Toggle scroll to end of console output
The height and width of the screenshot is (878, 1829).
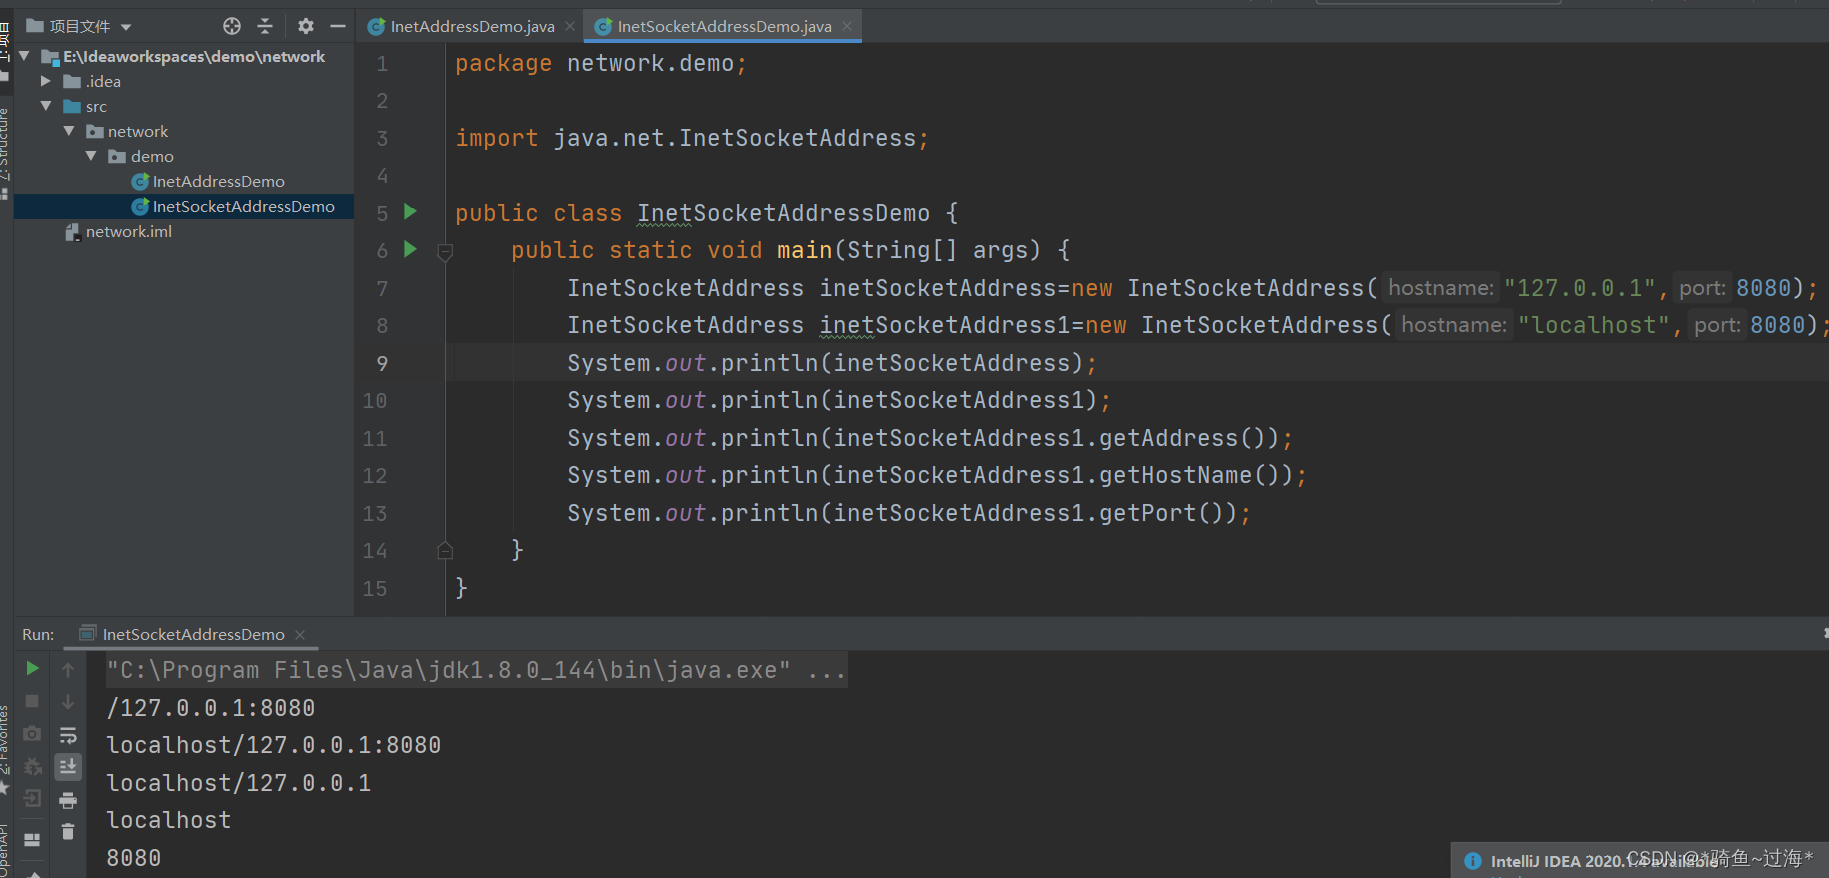pyautogui.click(x=68, y=766)
